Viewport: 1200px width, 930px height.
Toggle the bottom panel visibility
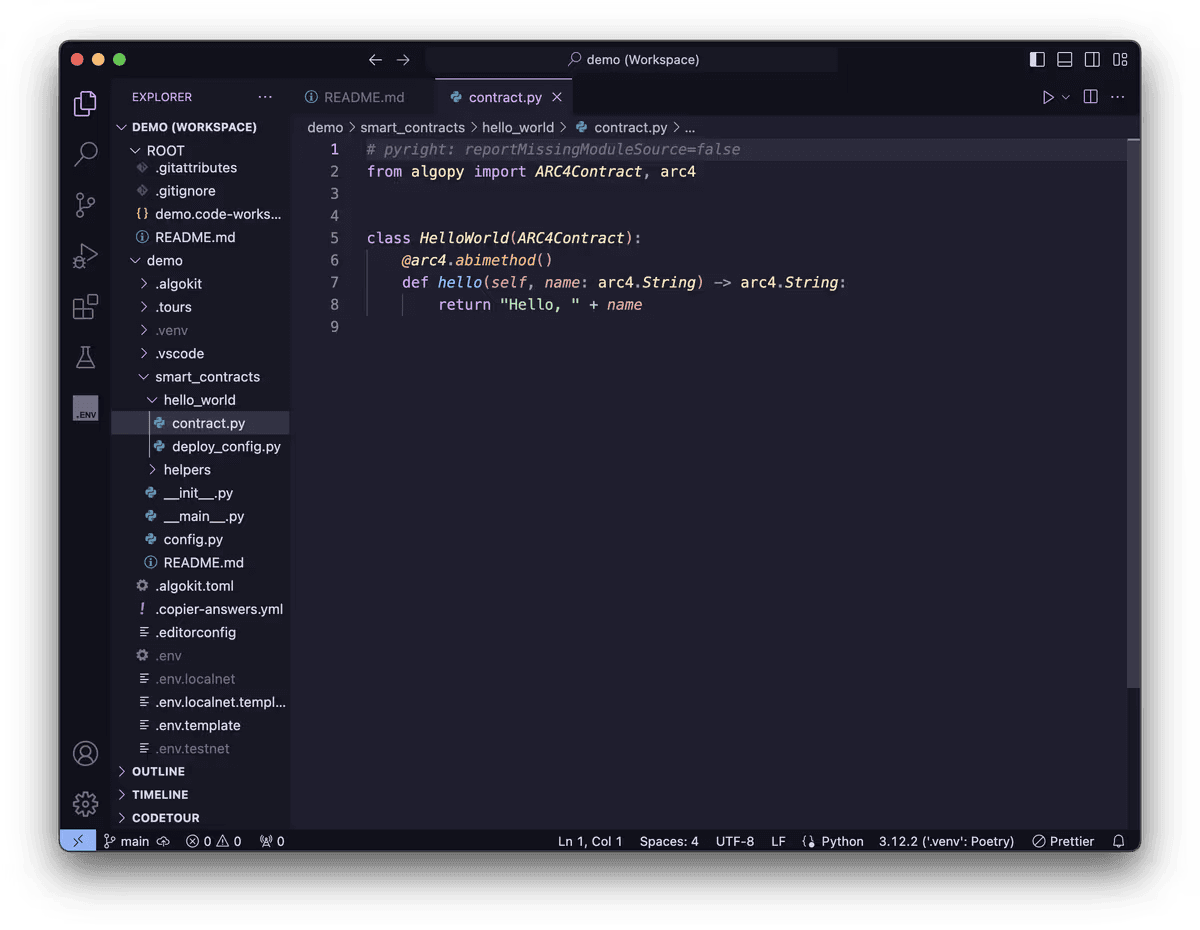pos(1064,59)
